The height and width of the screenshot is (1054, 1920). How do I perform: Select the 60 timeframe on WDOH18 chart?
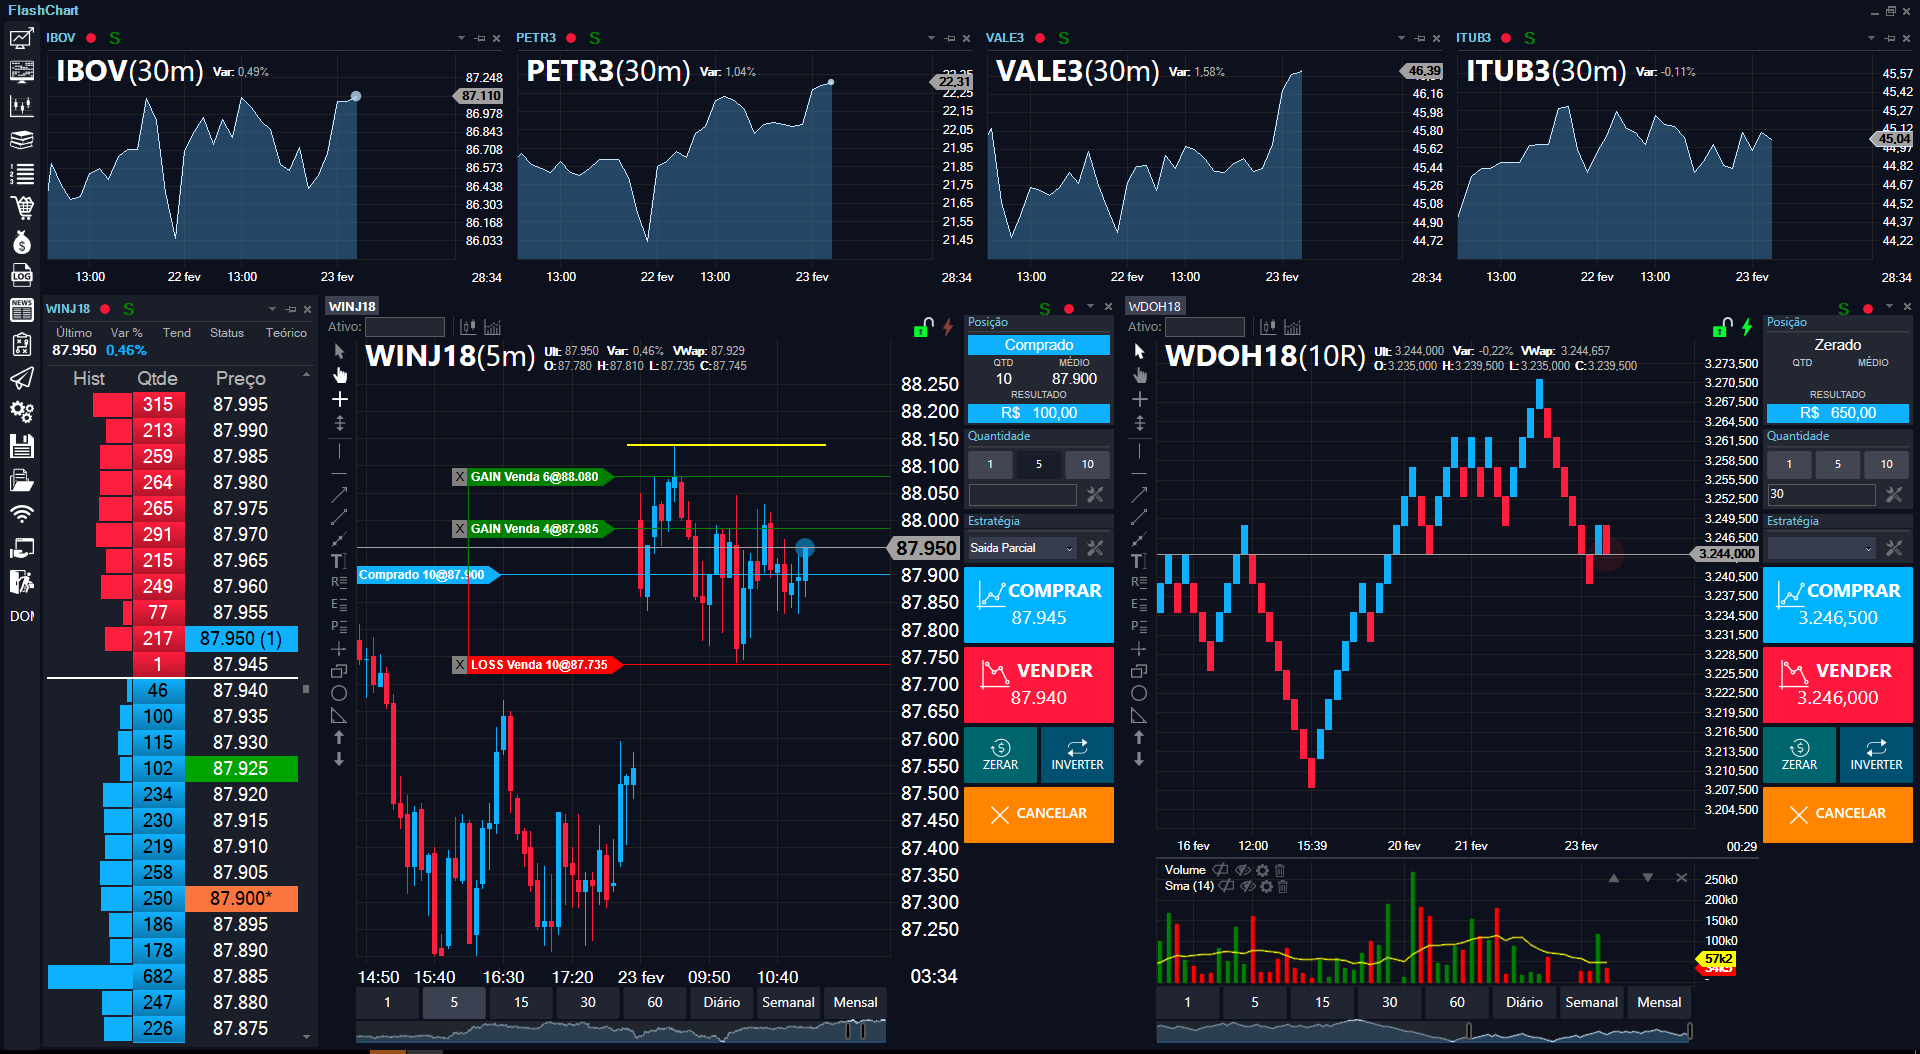1457,1002
